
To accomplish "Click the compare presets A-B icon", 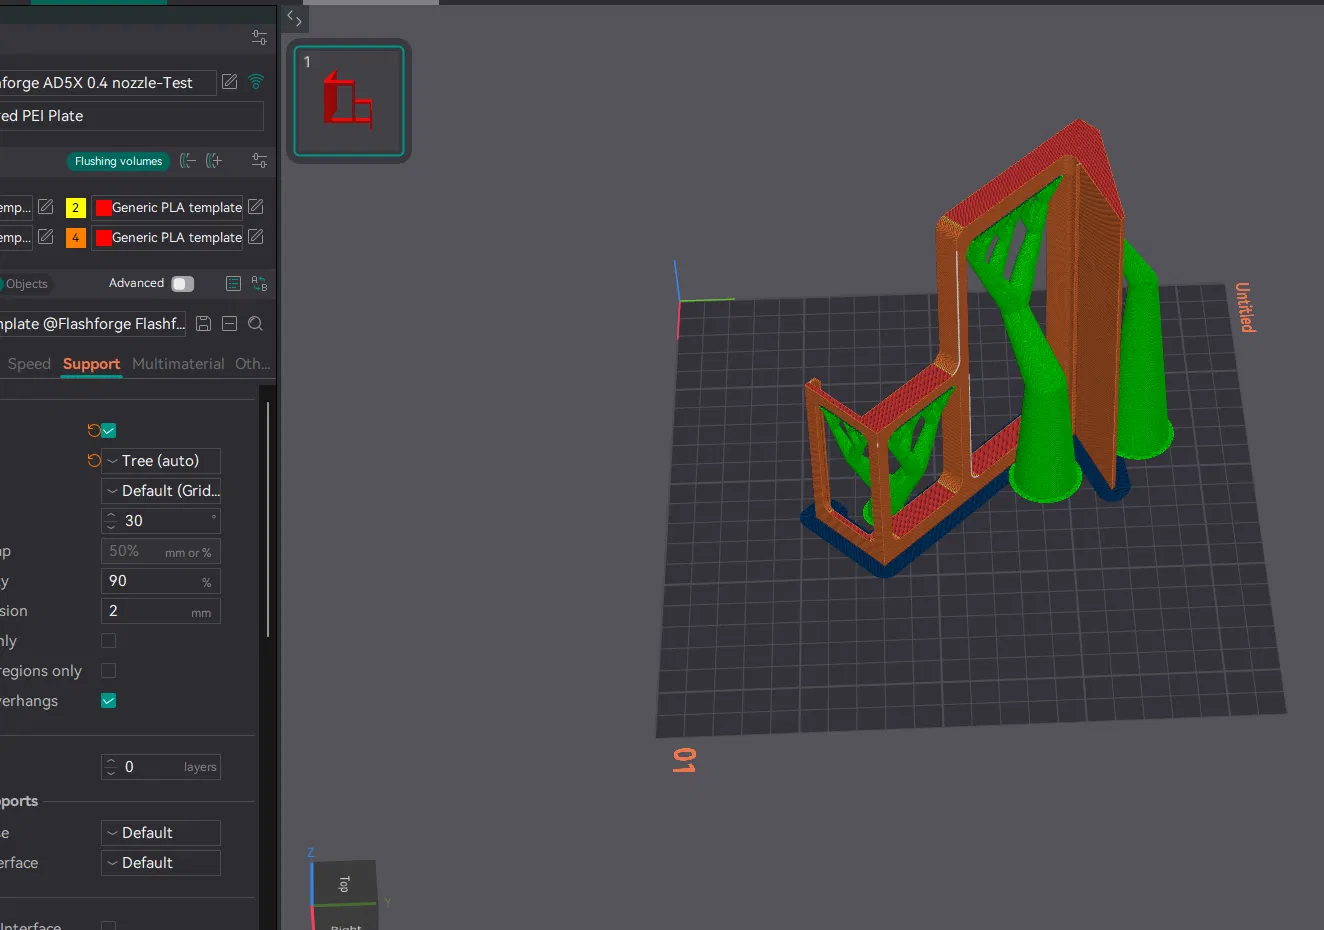I will click(x=259, y=284).
